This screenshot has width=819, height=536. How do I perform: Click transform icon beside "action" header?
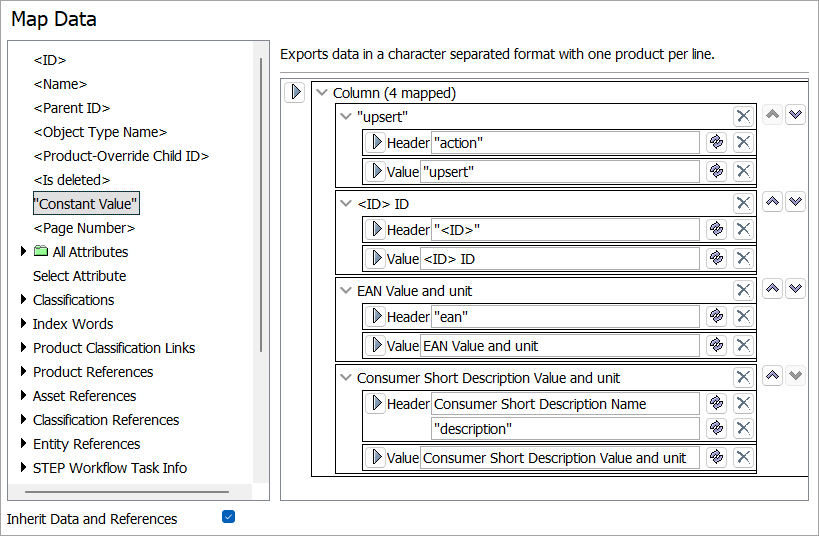[716, 142]
